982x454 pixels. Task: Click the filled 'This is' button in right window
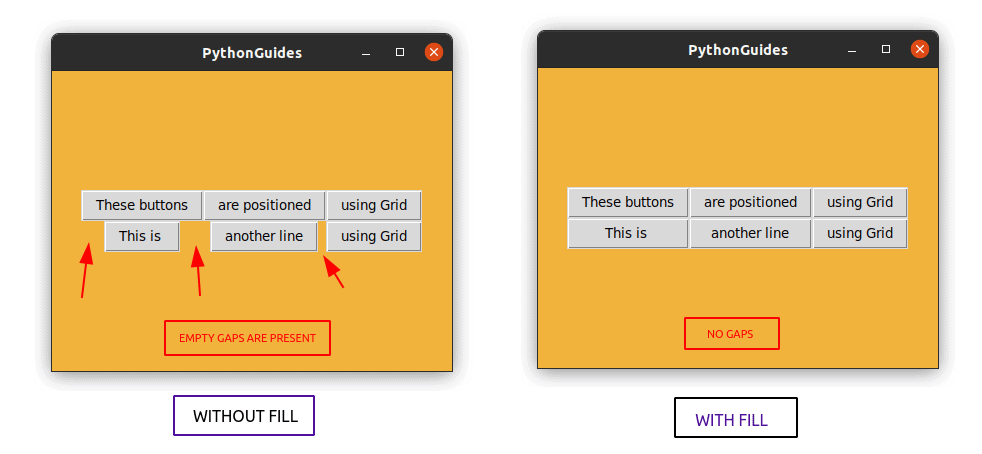pos(628,234)
